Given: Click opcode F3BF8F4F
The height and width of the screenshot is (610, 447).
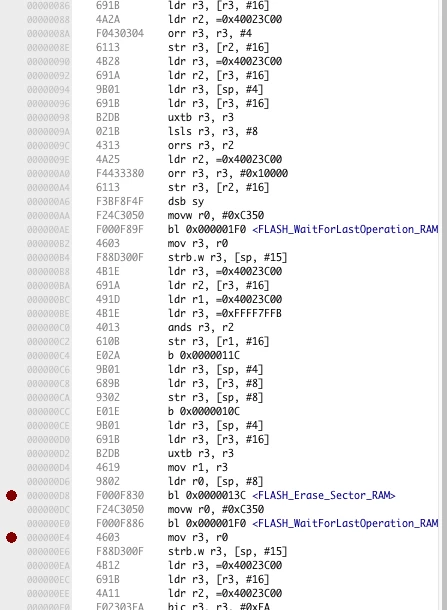Looking at the screenshot, I should click(x=120, y=202).
